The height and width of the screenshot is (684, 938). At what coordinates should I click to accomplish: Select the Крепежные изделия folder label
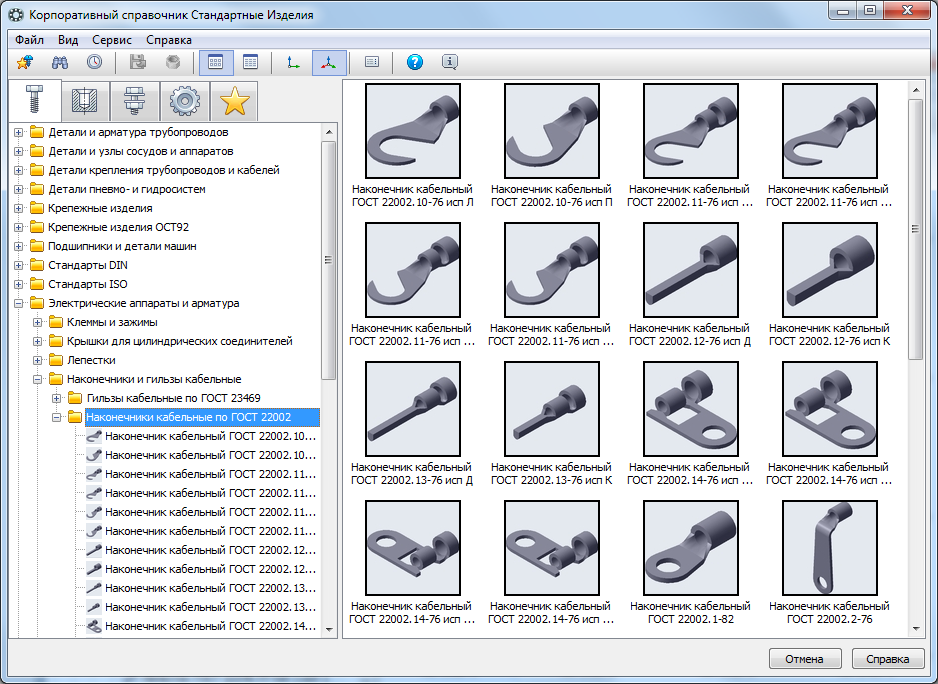click(100, 208)
